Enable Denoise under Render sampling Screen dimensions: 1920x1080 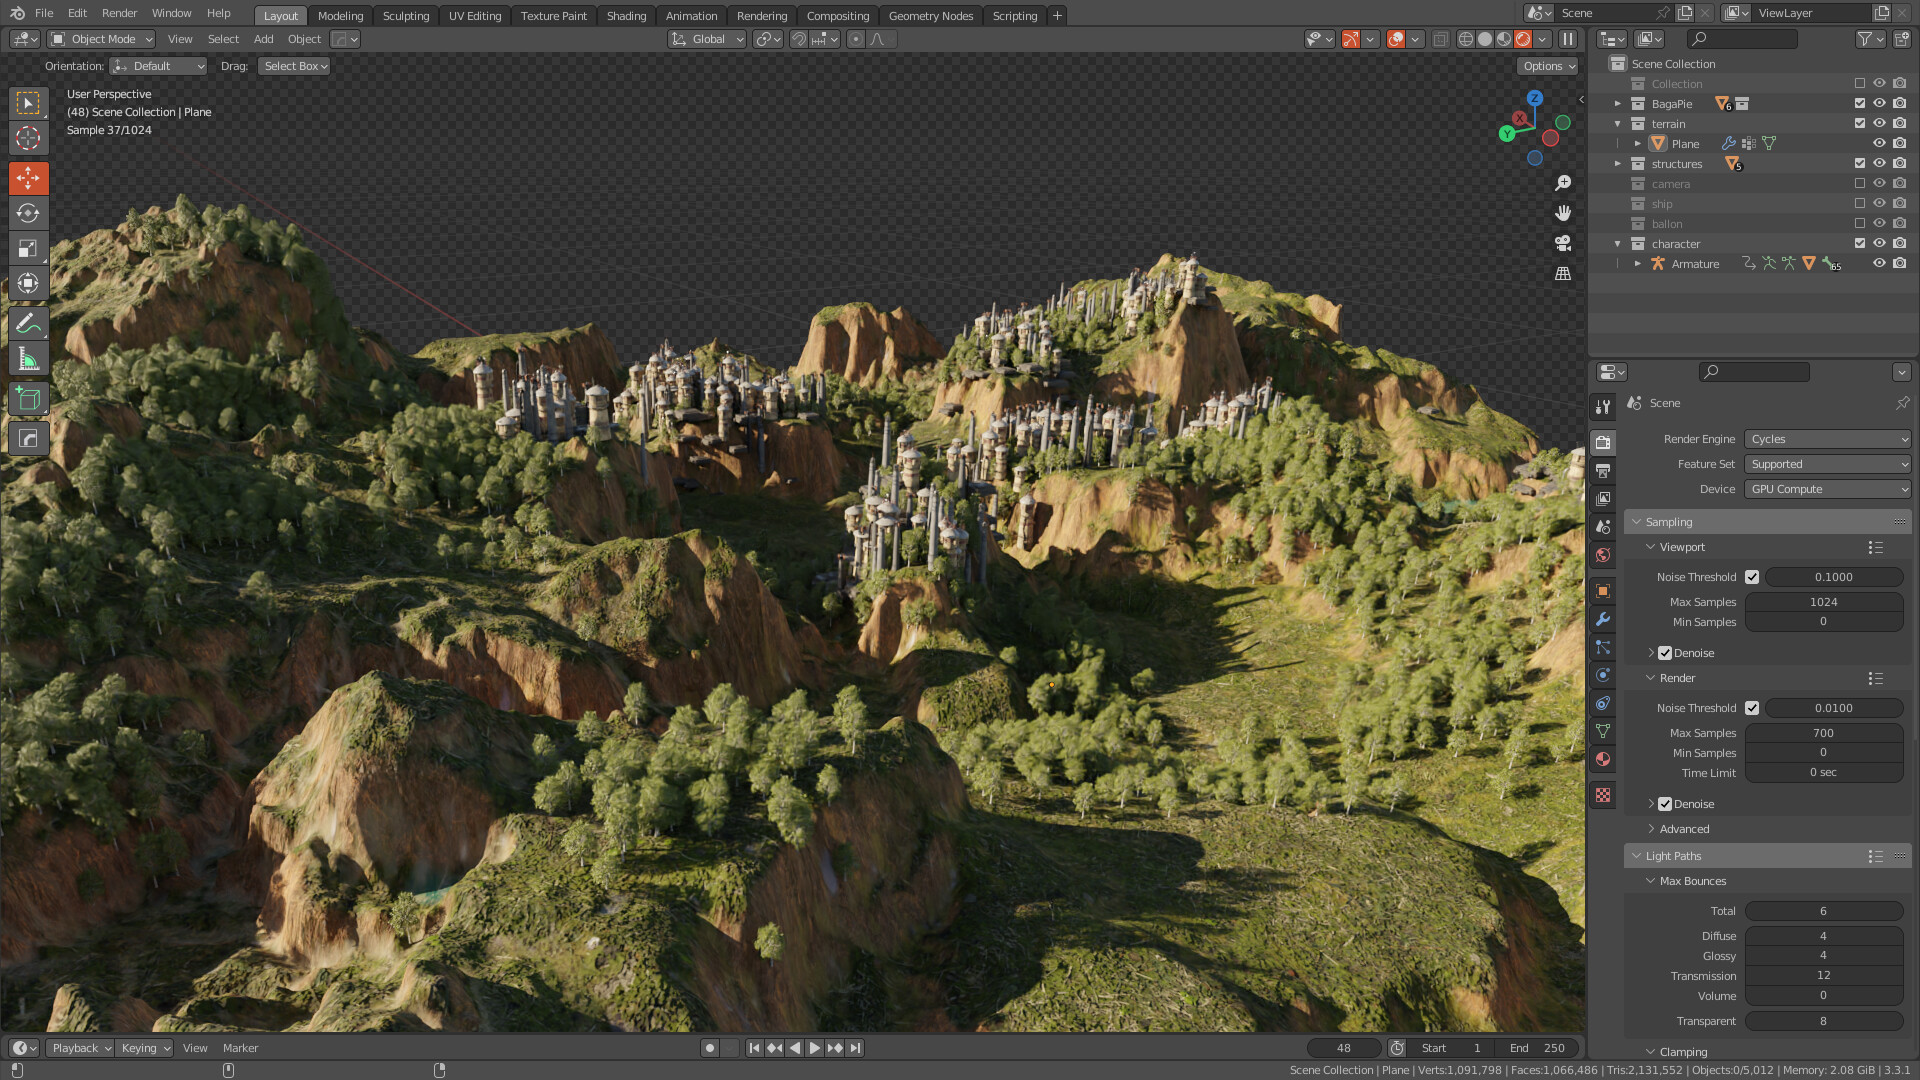pyautogui.click(x=1665, y=803)
